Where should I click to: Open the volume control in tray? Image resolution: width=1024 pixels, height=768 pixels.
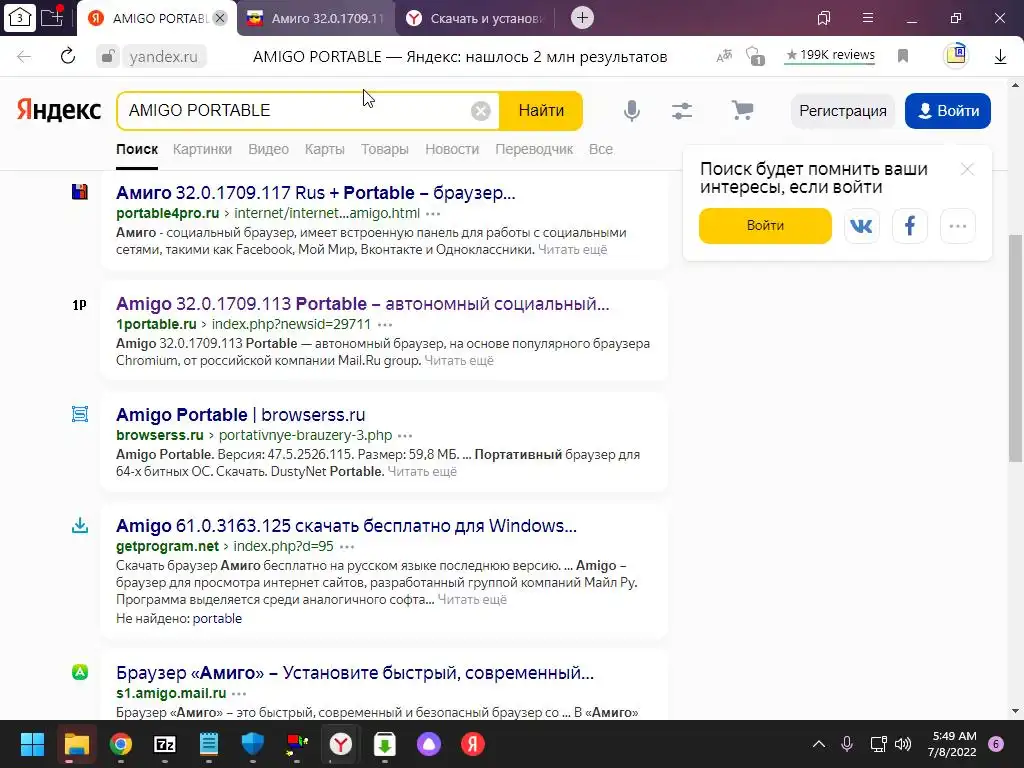coord(903,744)
